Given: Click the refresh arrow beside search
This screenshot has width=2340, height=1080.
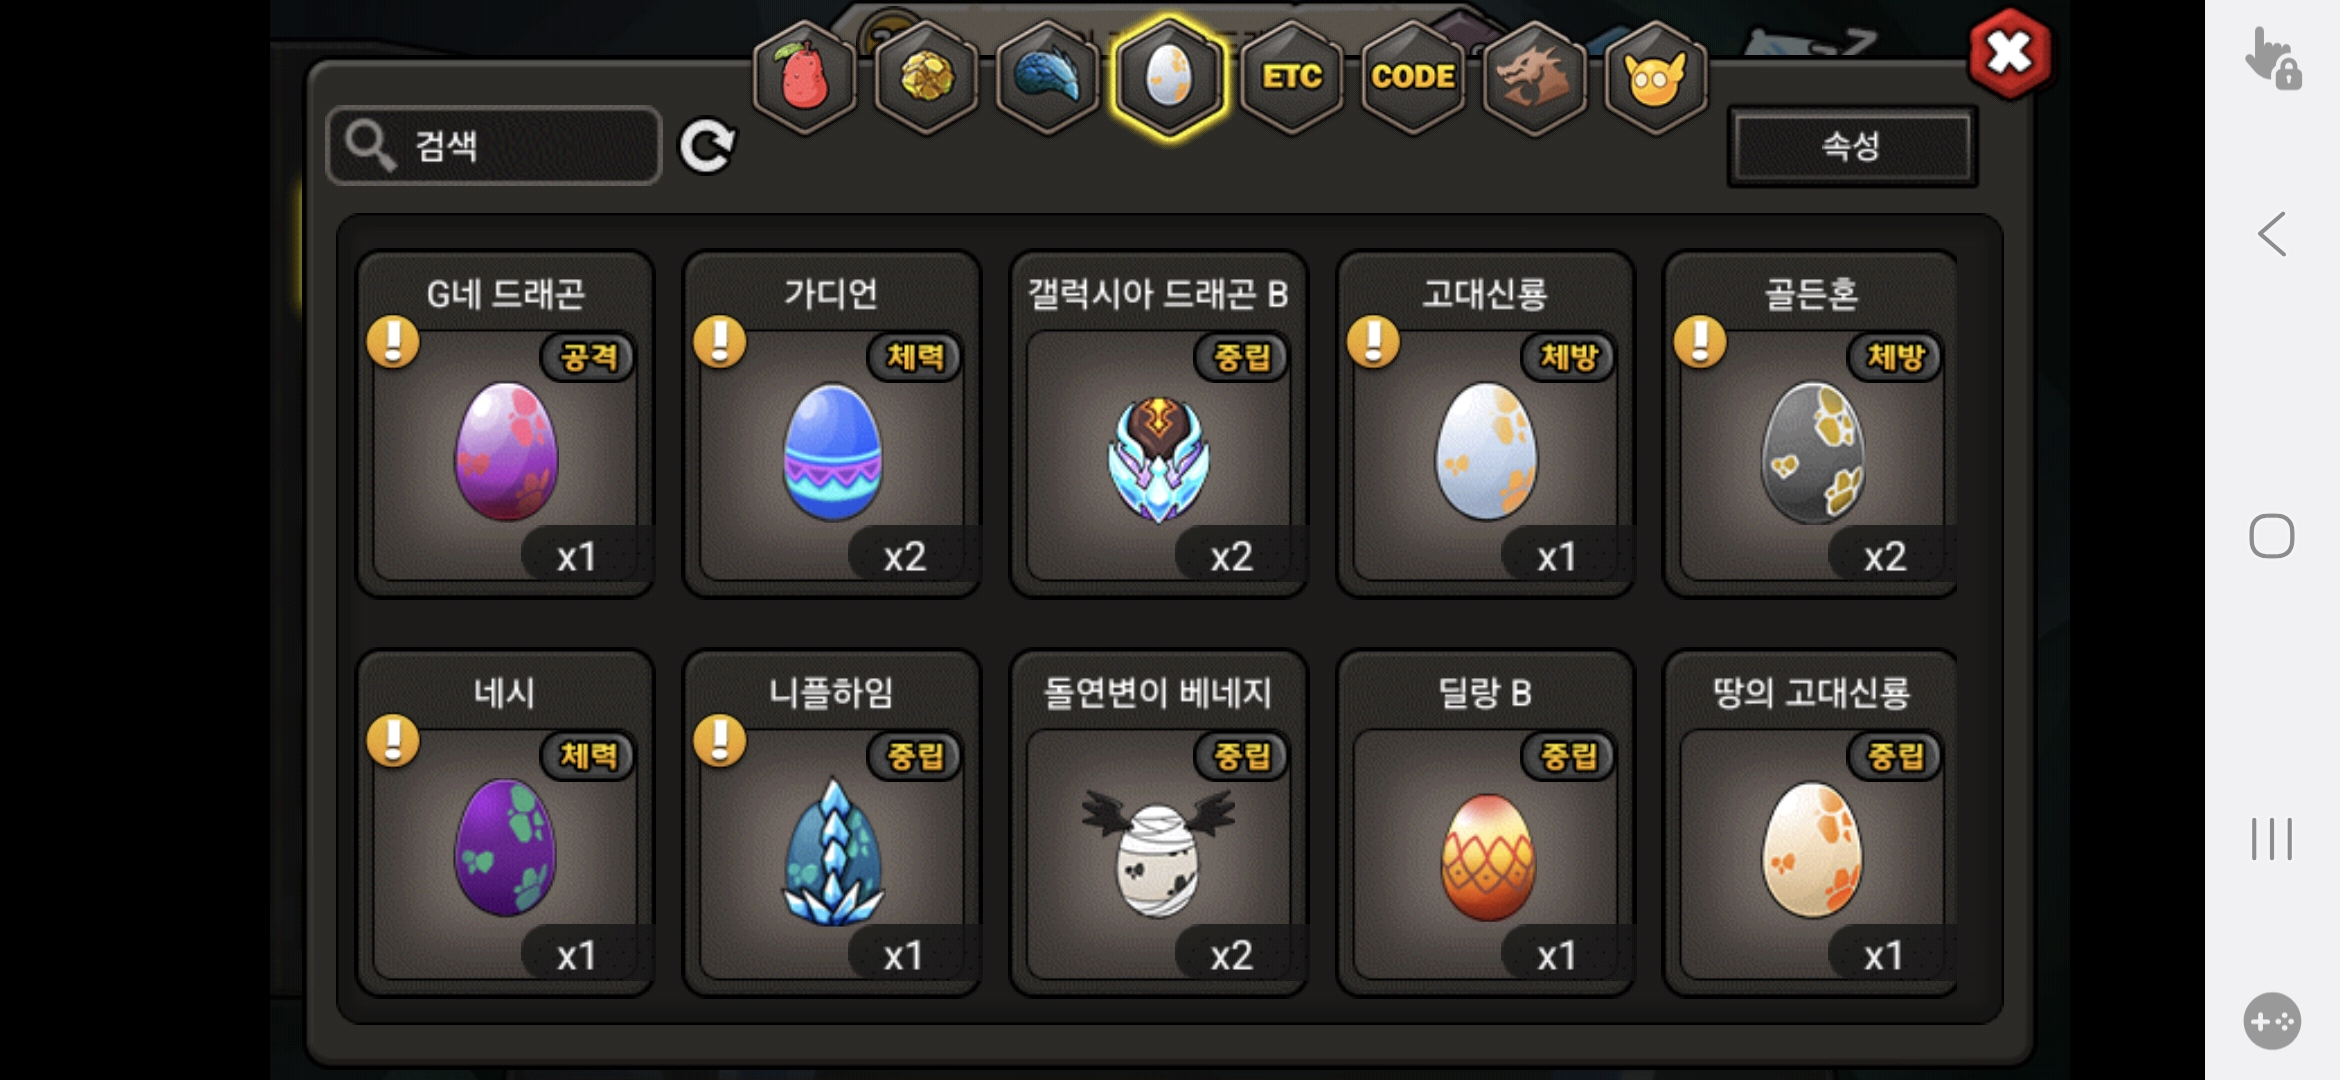Looking at the screenshot, I should tap(707, 146).
